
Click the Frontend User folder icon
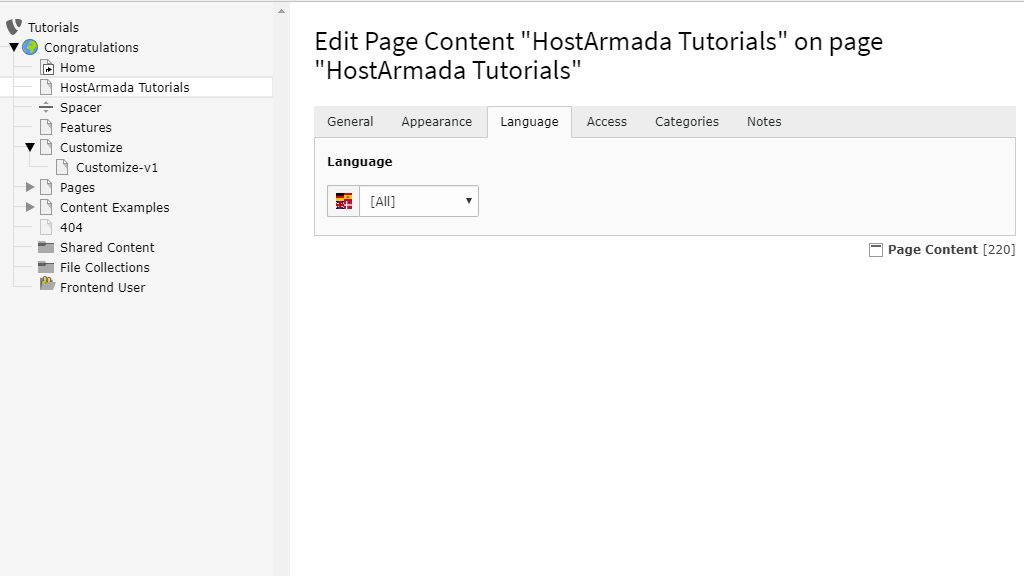pos(47,284)
